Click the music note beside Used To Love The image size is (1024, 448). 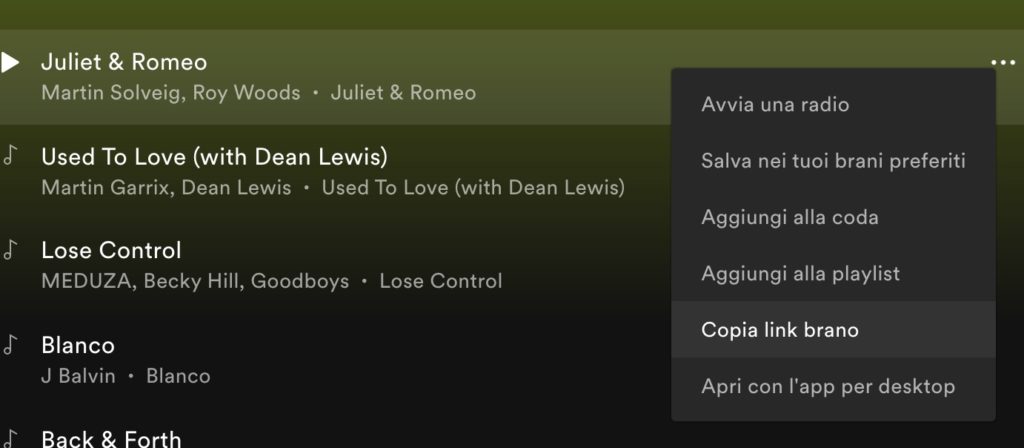(x=10, y=157)
